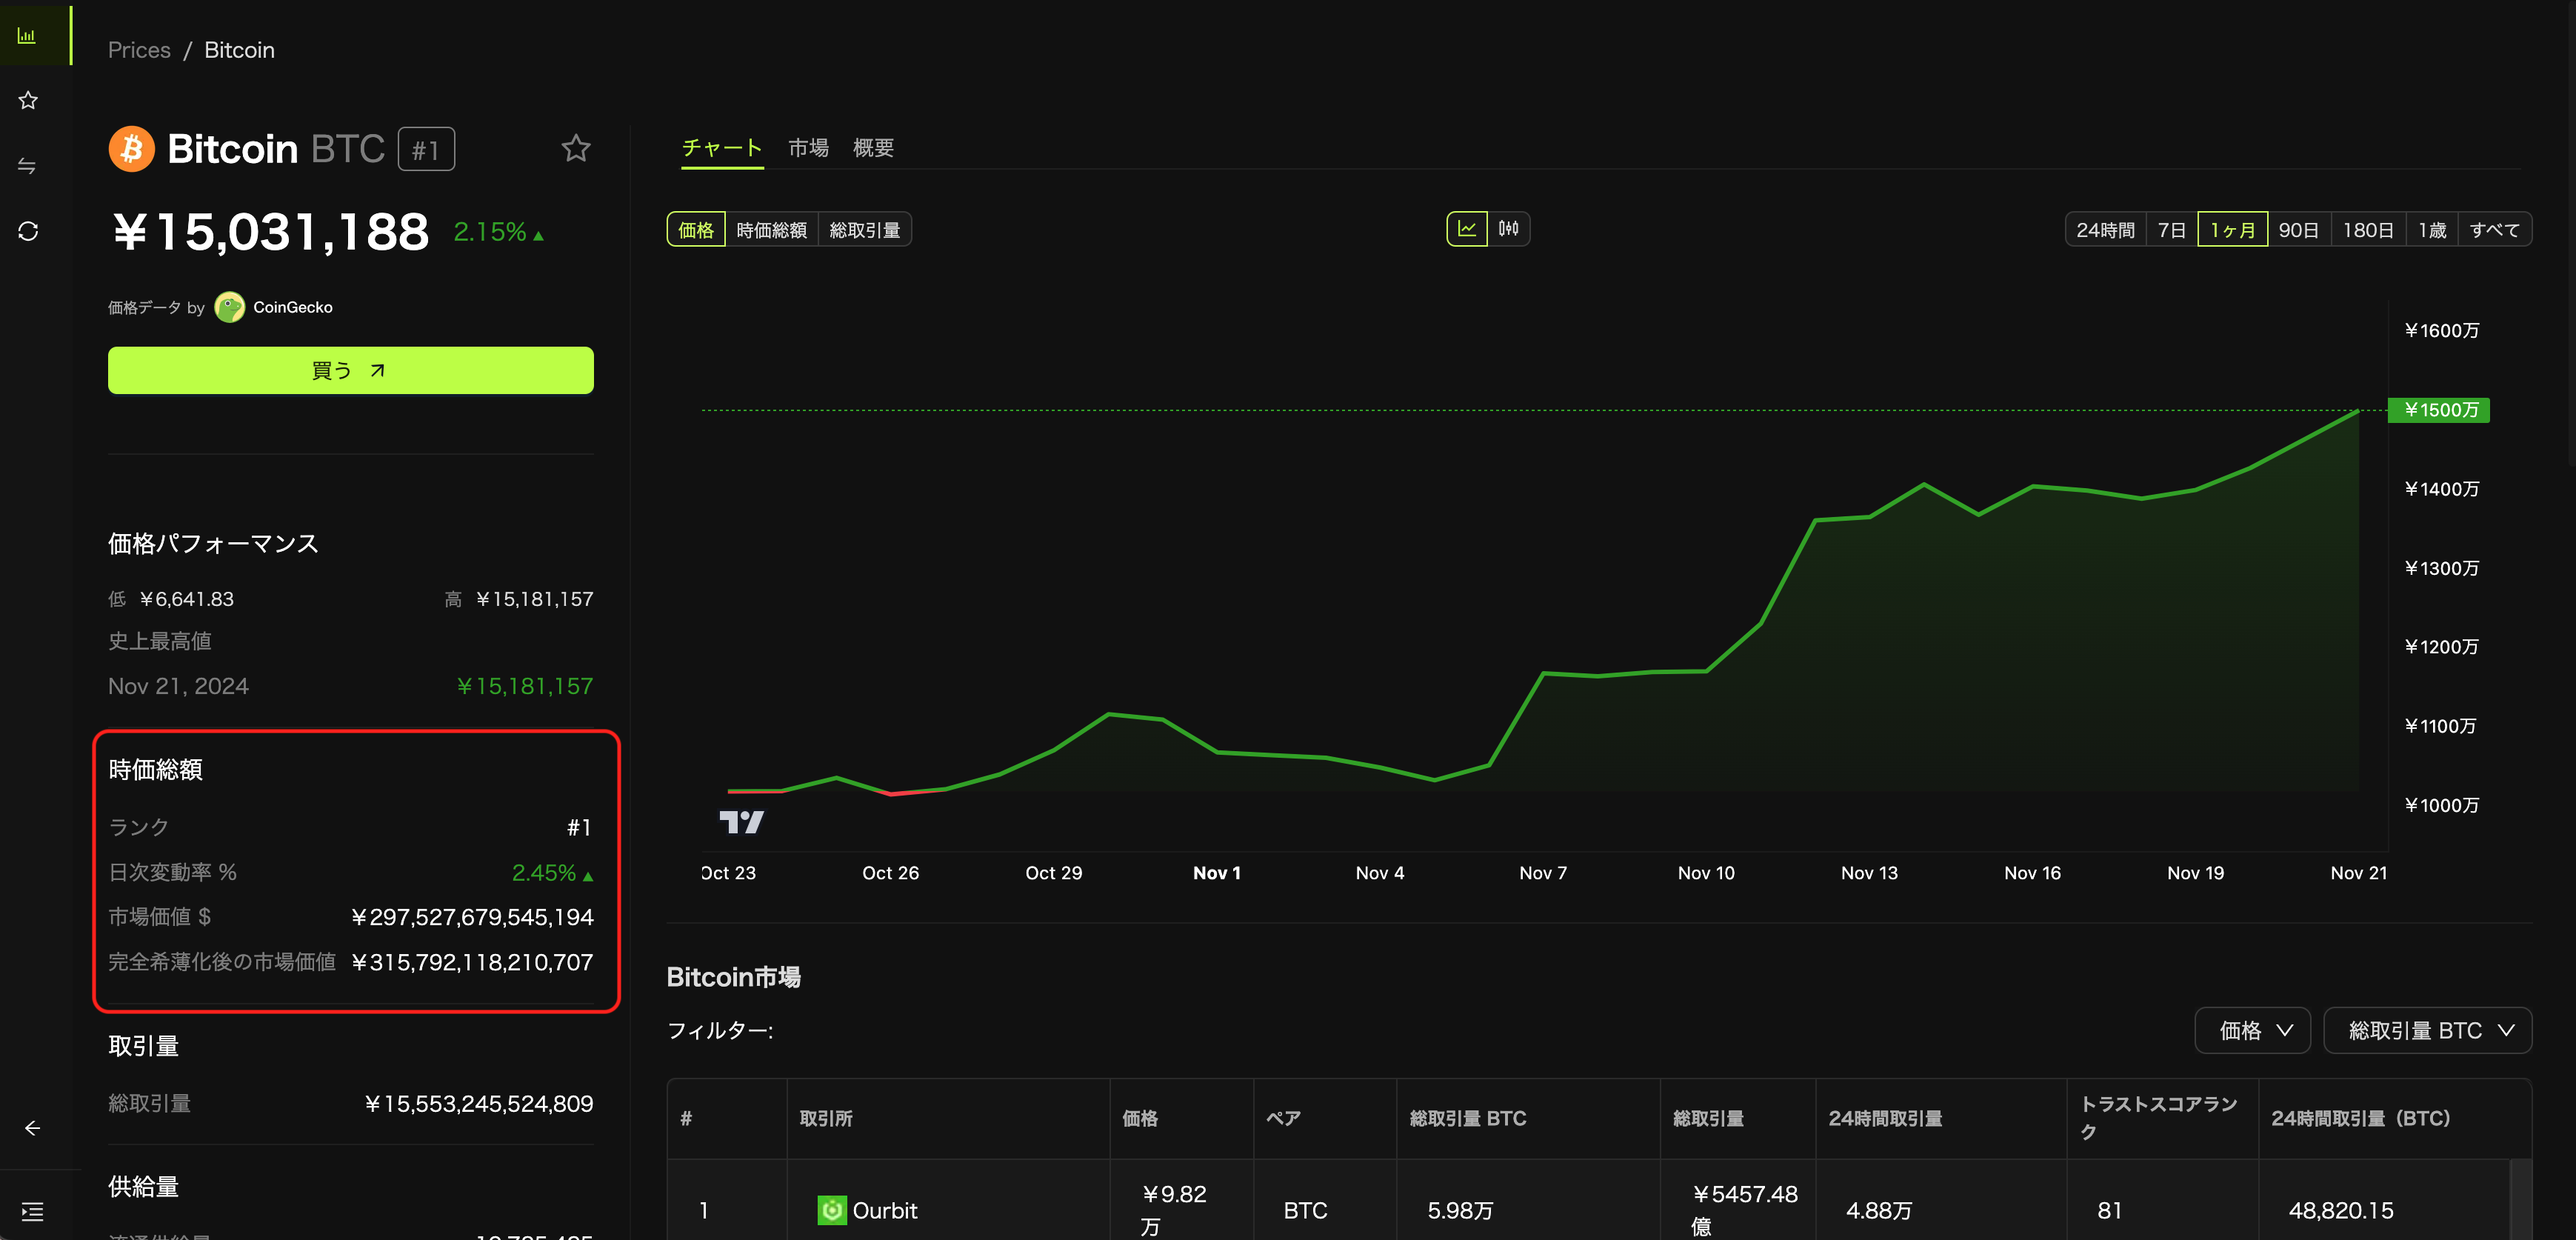
Task: Switch to the 市場 tab
Action: tap(808, 148)
